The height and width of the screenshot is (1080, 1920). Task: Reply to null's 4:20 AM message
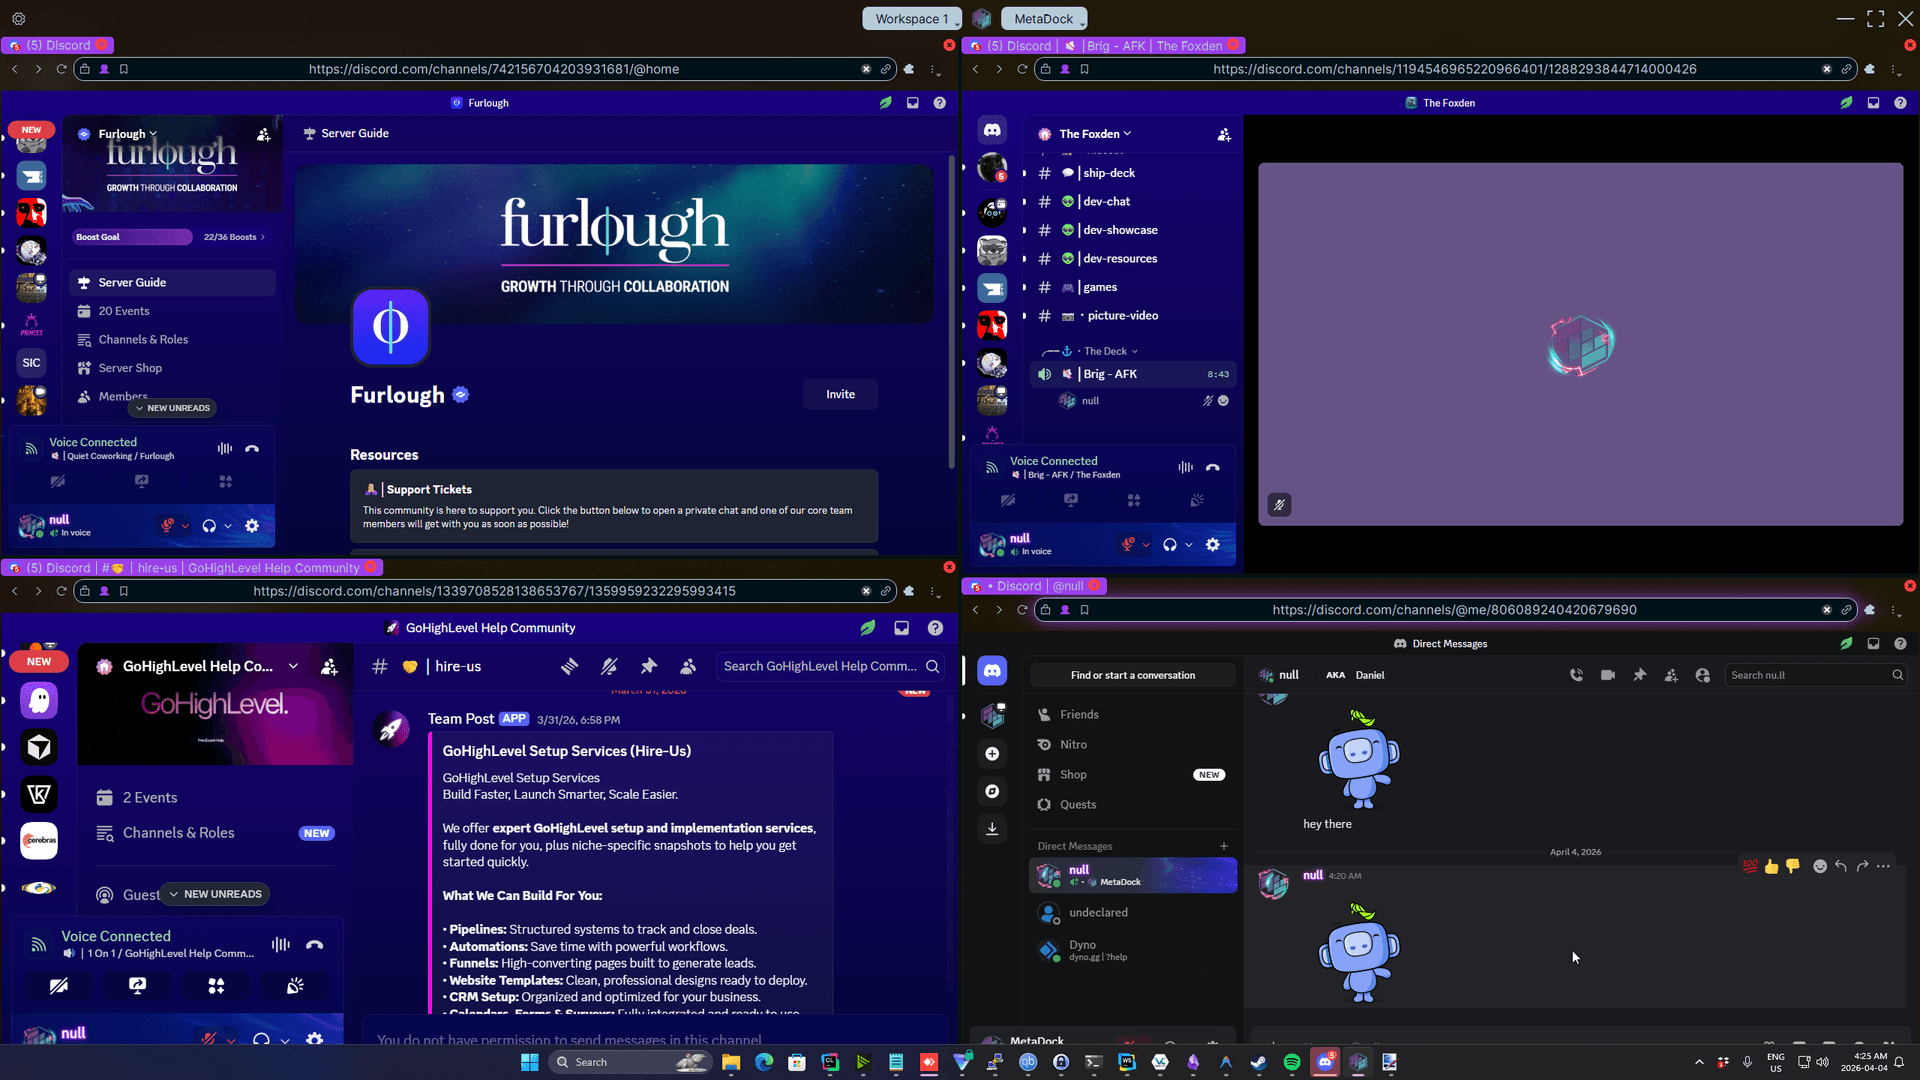pyautogui.click(x=1841, y=866)
